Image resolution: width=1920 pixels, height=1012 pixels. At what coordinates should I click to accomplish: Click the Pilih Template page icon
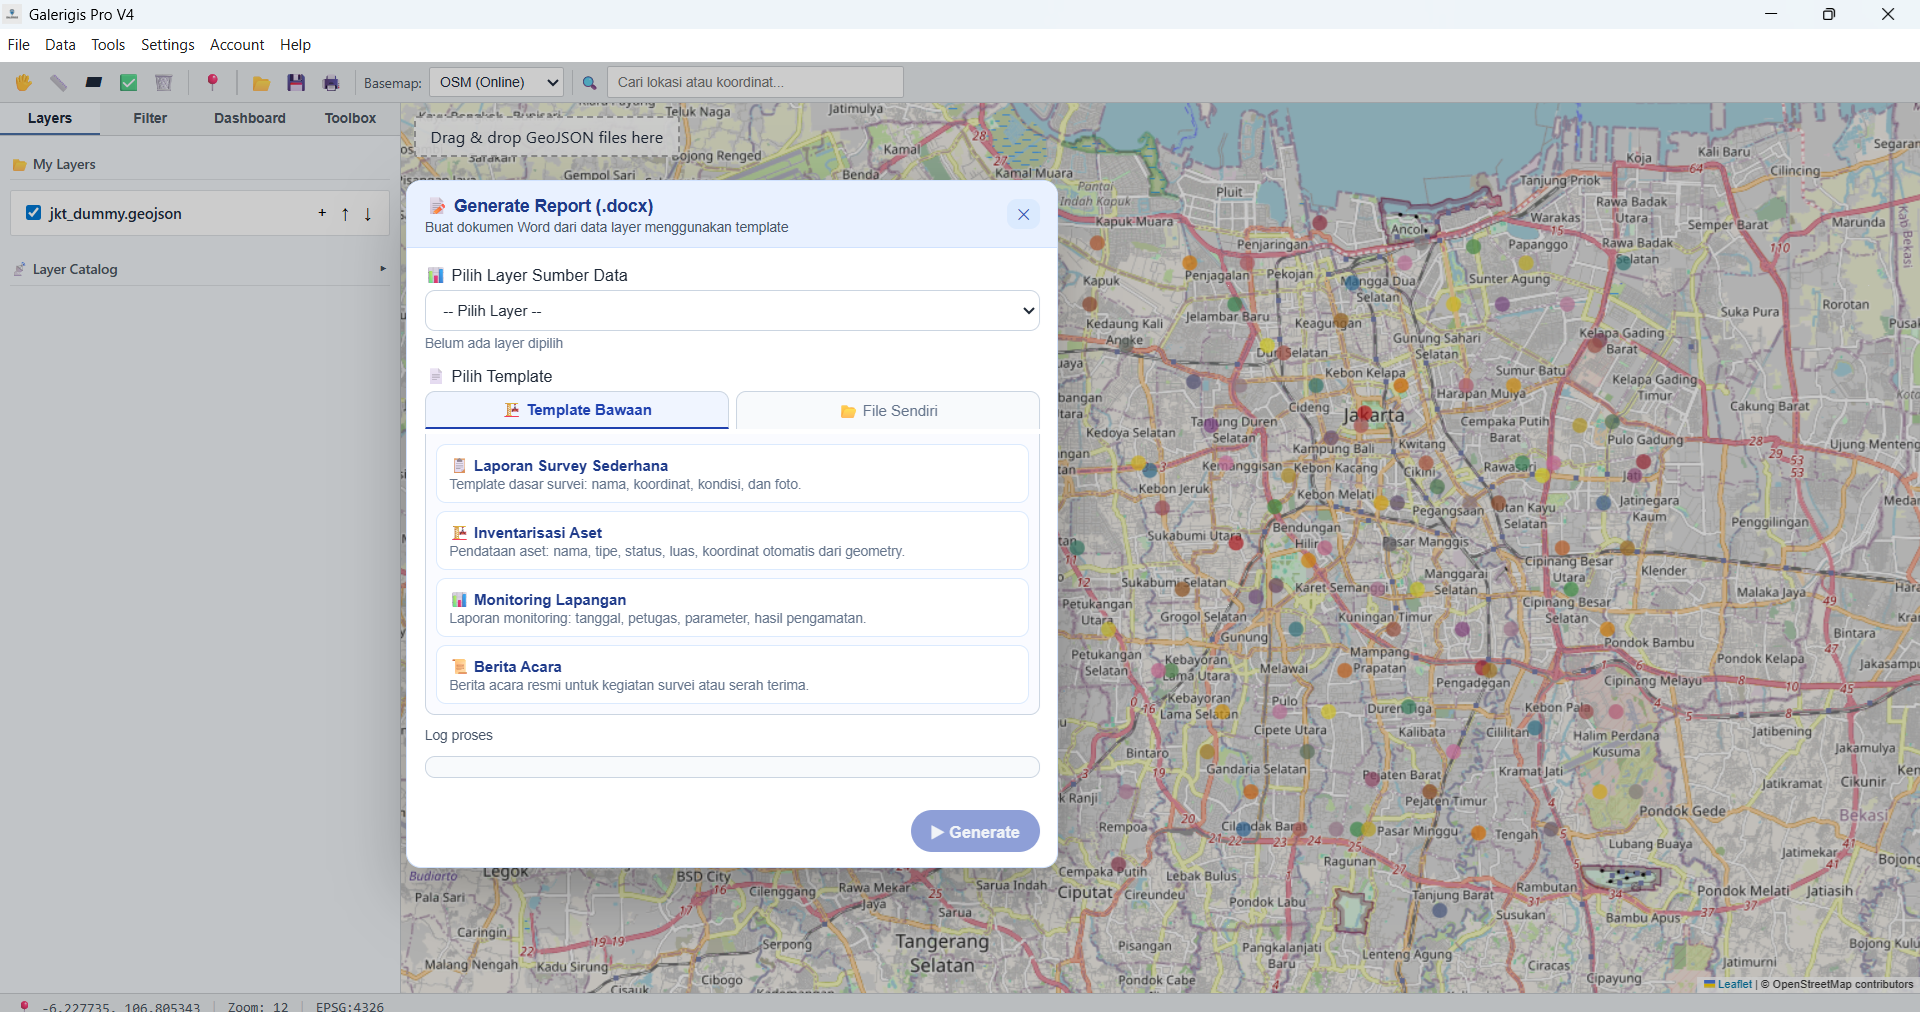tap(436, 377)
